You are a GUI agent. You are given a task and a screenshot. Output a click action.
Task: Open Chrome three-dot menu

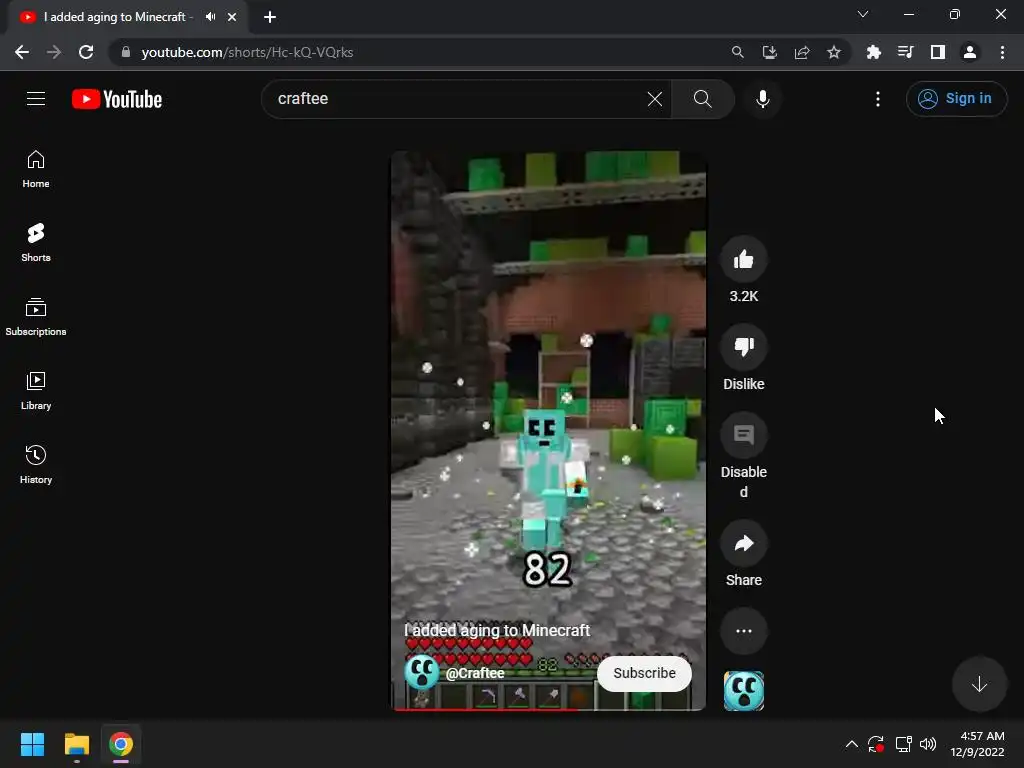click(x=1002, y=52)
